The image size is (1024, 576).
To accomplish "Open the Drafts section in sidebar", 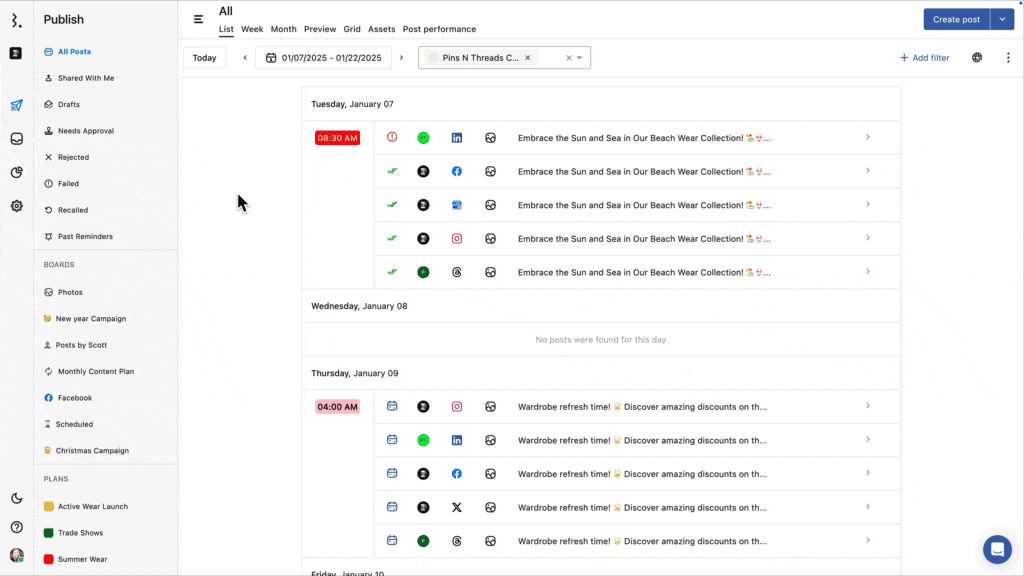I will point(67,104).
